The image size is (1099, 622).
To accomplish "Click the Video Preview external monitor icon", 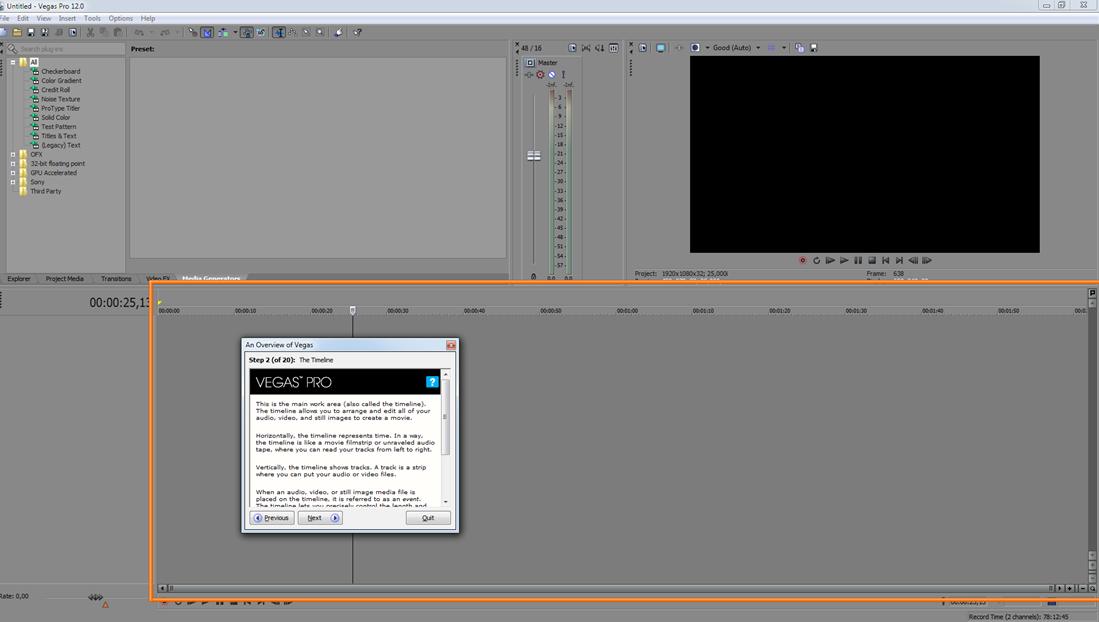I will (660, 48).
